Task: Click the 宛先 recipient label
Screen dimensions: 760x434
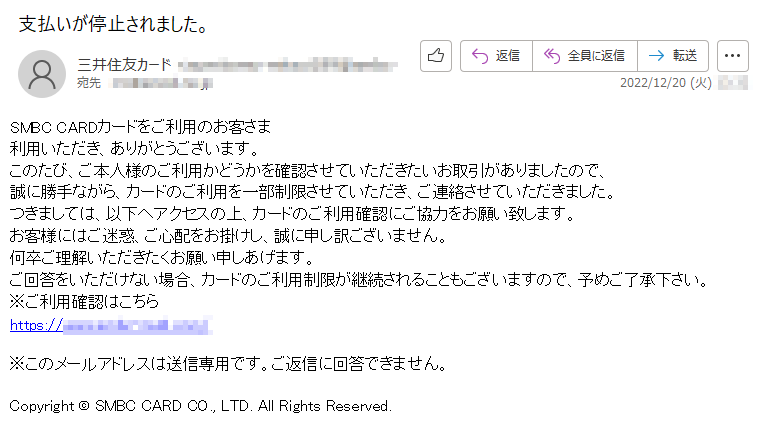Action: point(89,83)
